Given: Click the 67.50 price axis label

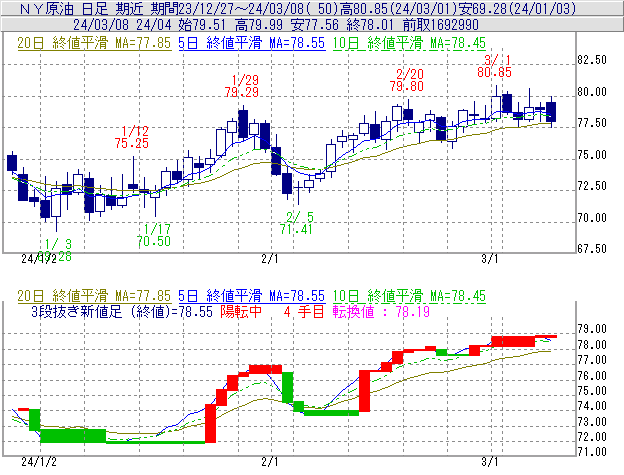Looking at the screenshot, I should click(592, 249).
